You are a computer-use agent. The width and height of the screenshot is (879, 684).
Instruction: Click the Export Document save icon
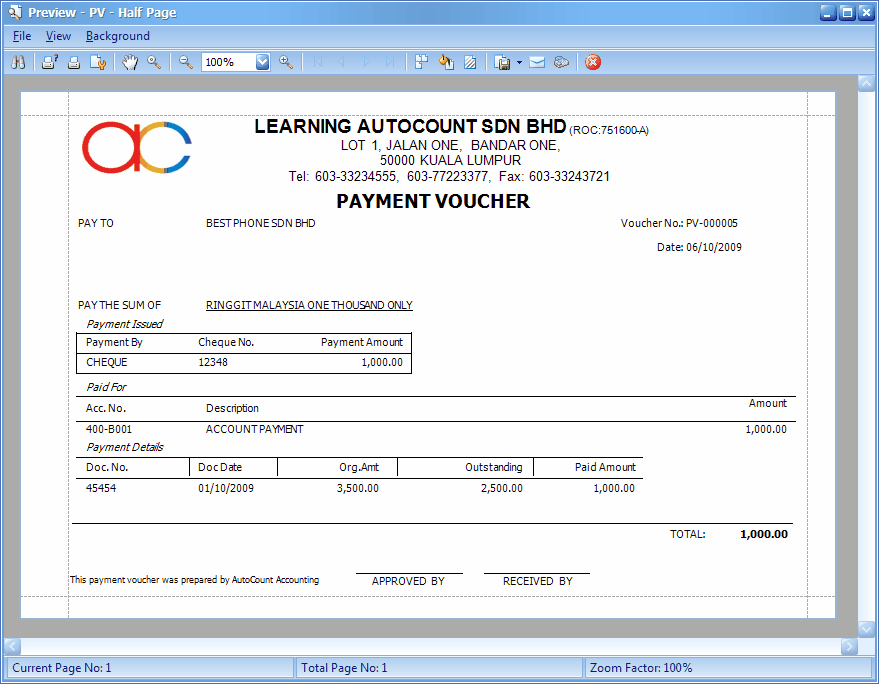(x=502, y=63)
